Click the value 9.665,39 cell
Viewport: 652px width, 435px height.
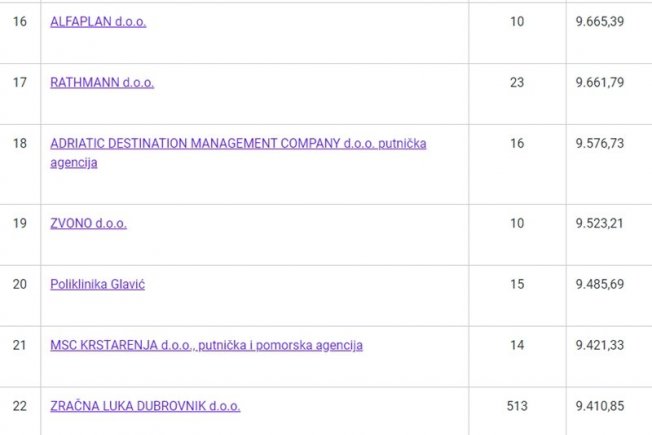pos(599,22)
